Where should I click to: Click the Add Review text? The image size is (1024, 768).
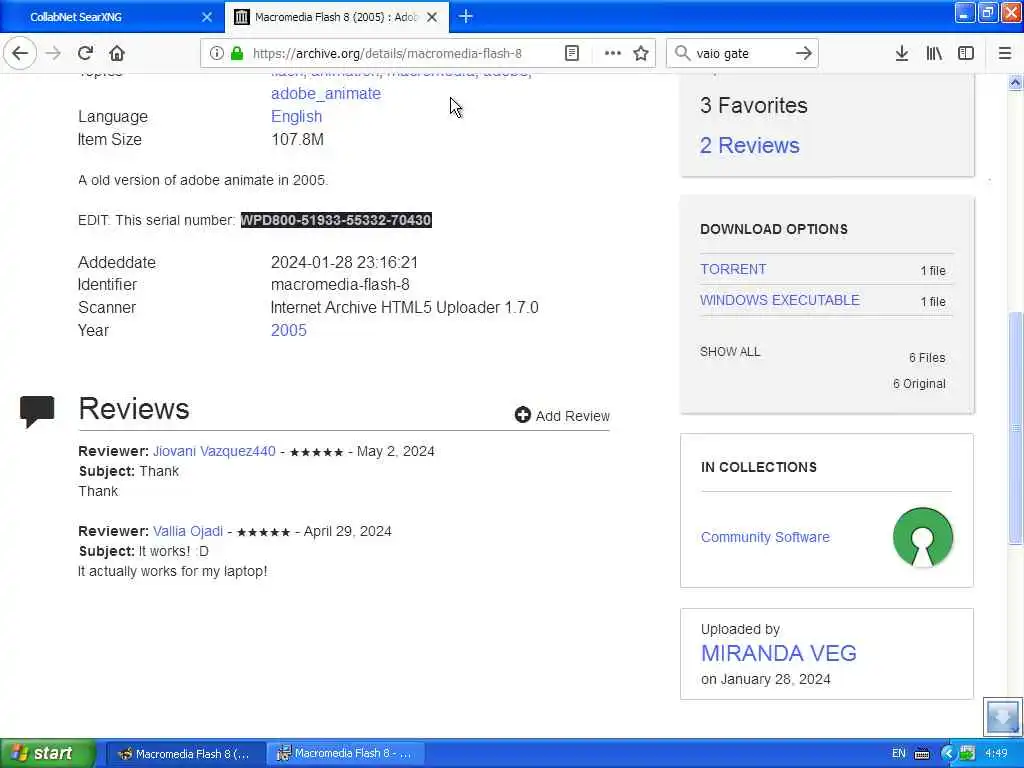[573, 416]
